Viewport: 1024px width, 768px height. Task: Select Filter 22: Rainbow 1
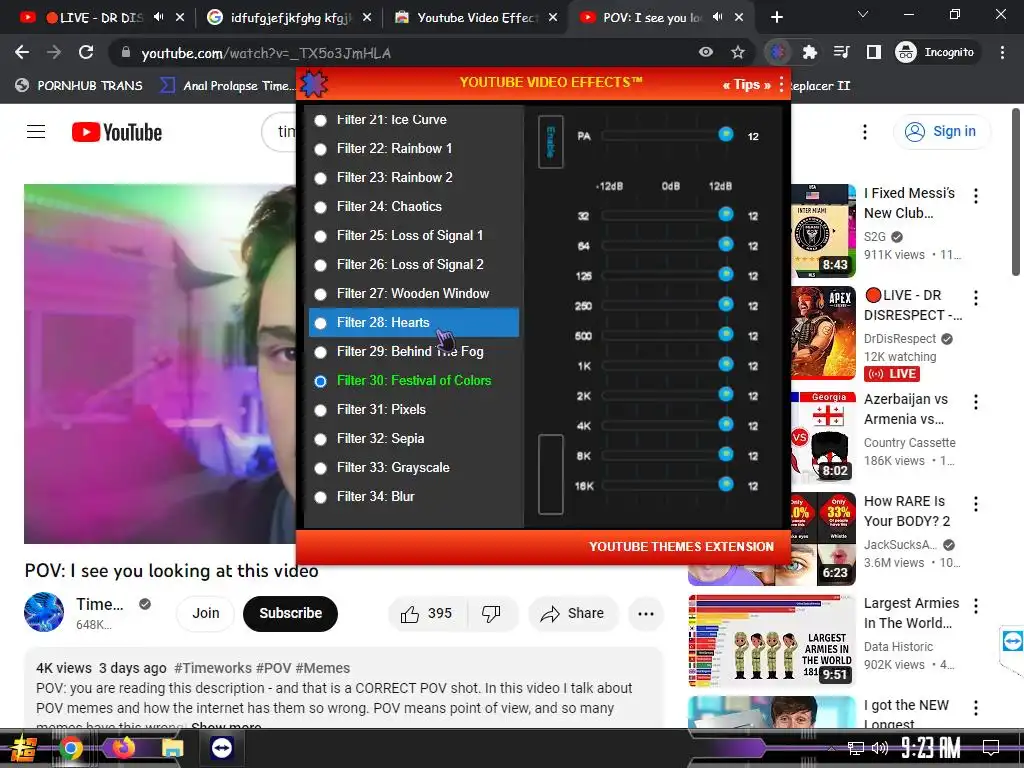(x=414, y=149)
